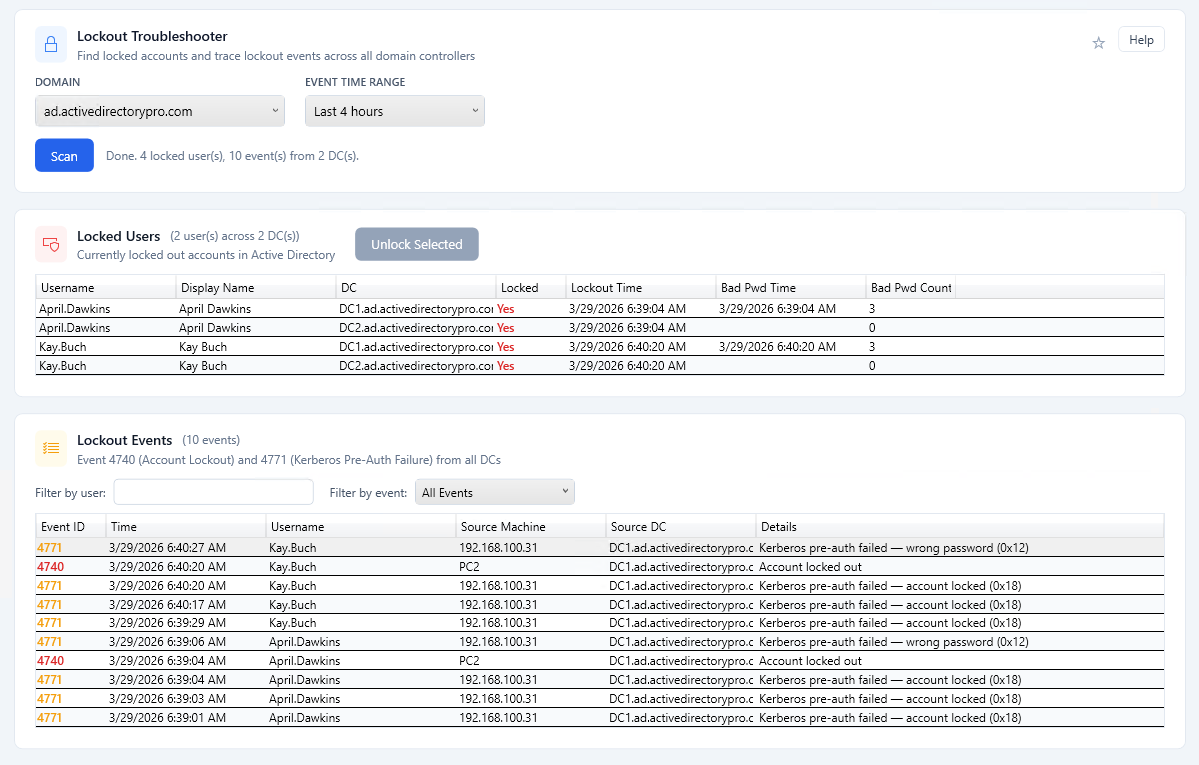This screenshot has height=765, width=1199.
Task: Select April.Dawkins row with bad pwd count 0
Action: coord(600,327)
